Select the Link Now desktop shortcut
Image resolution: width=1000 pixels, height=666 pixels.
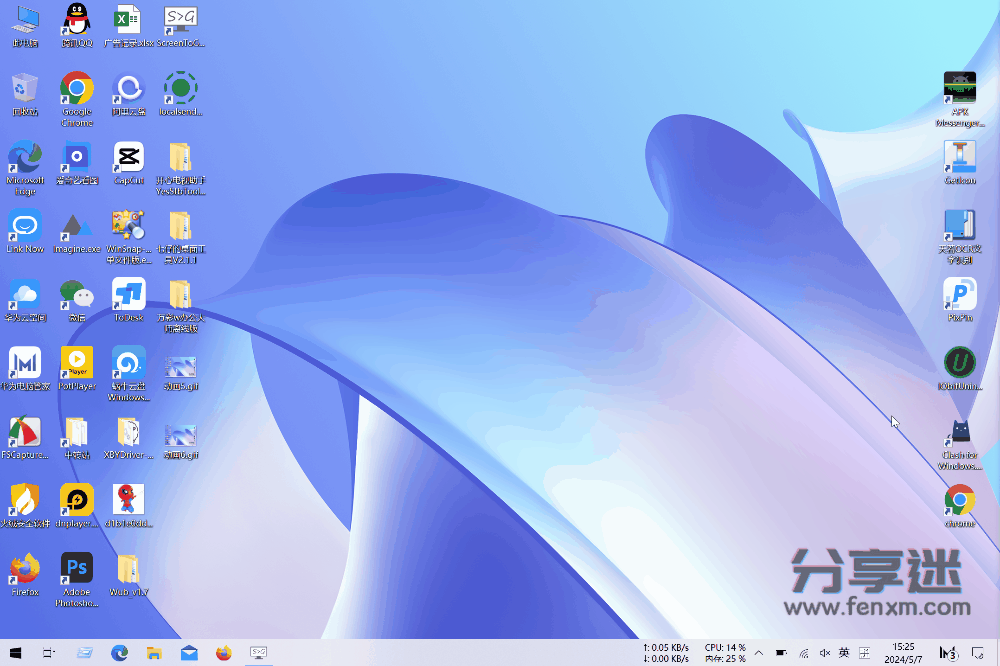coord(25,225)
